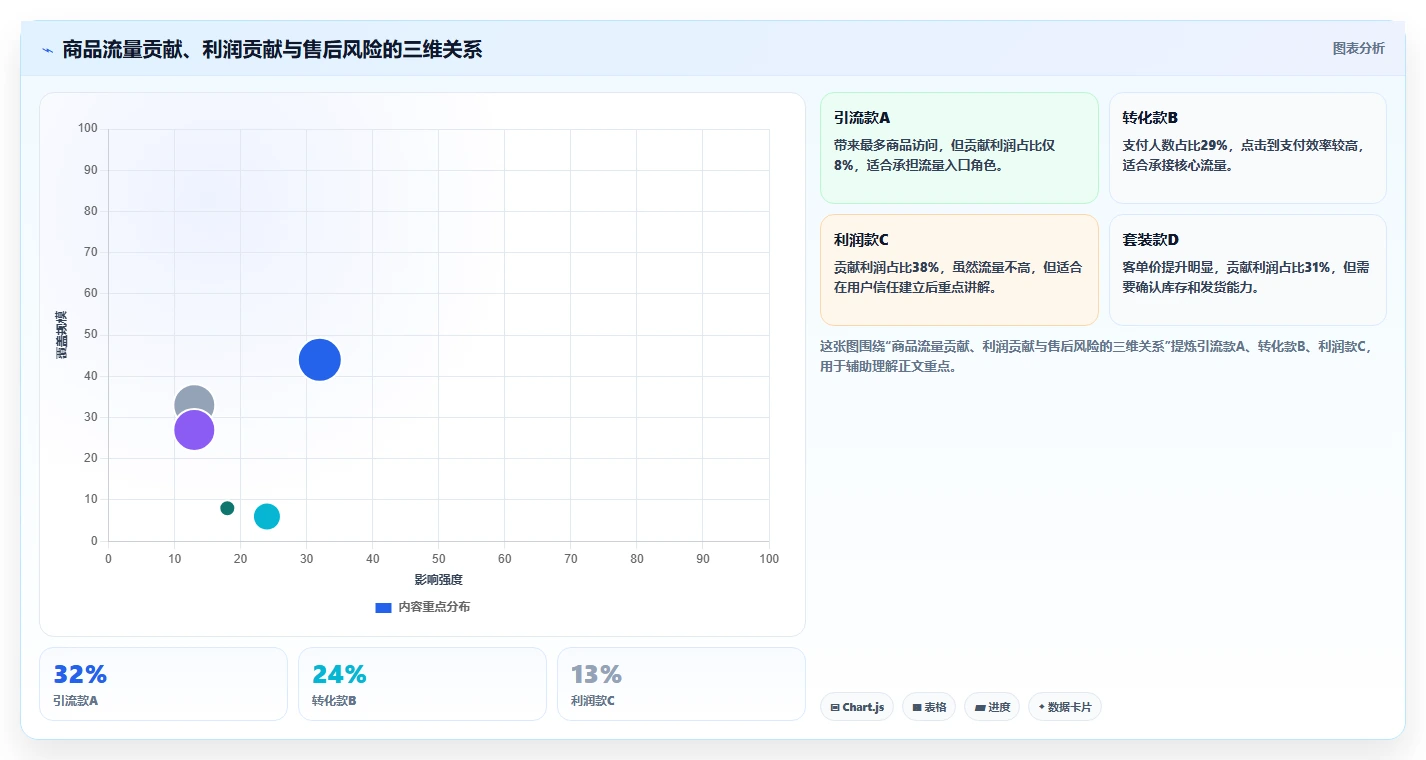Viewport: 1426px width, 760px height.
Task: Click the 13% 利润款C stat card
Action: point(681,684)
